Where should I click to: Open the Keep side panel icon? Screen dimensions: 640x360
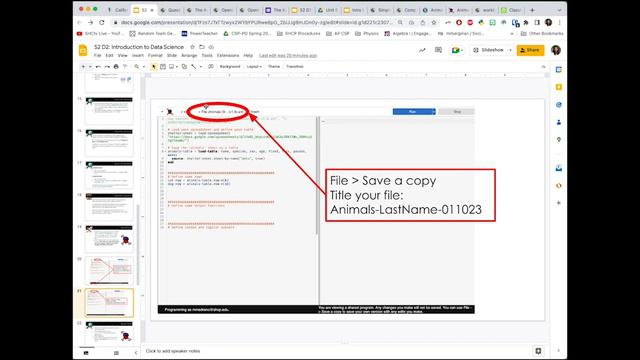pos(559,87)
